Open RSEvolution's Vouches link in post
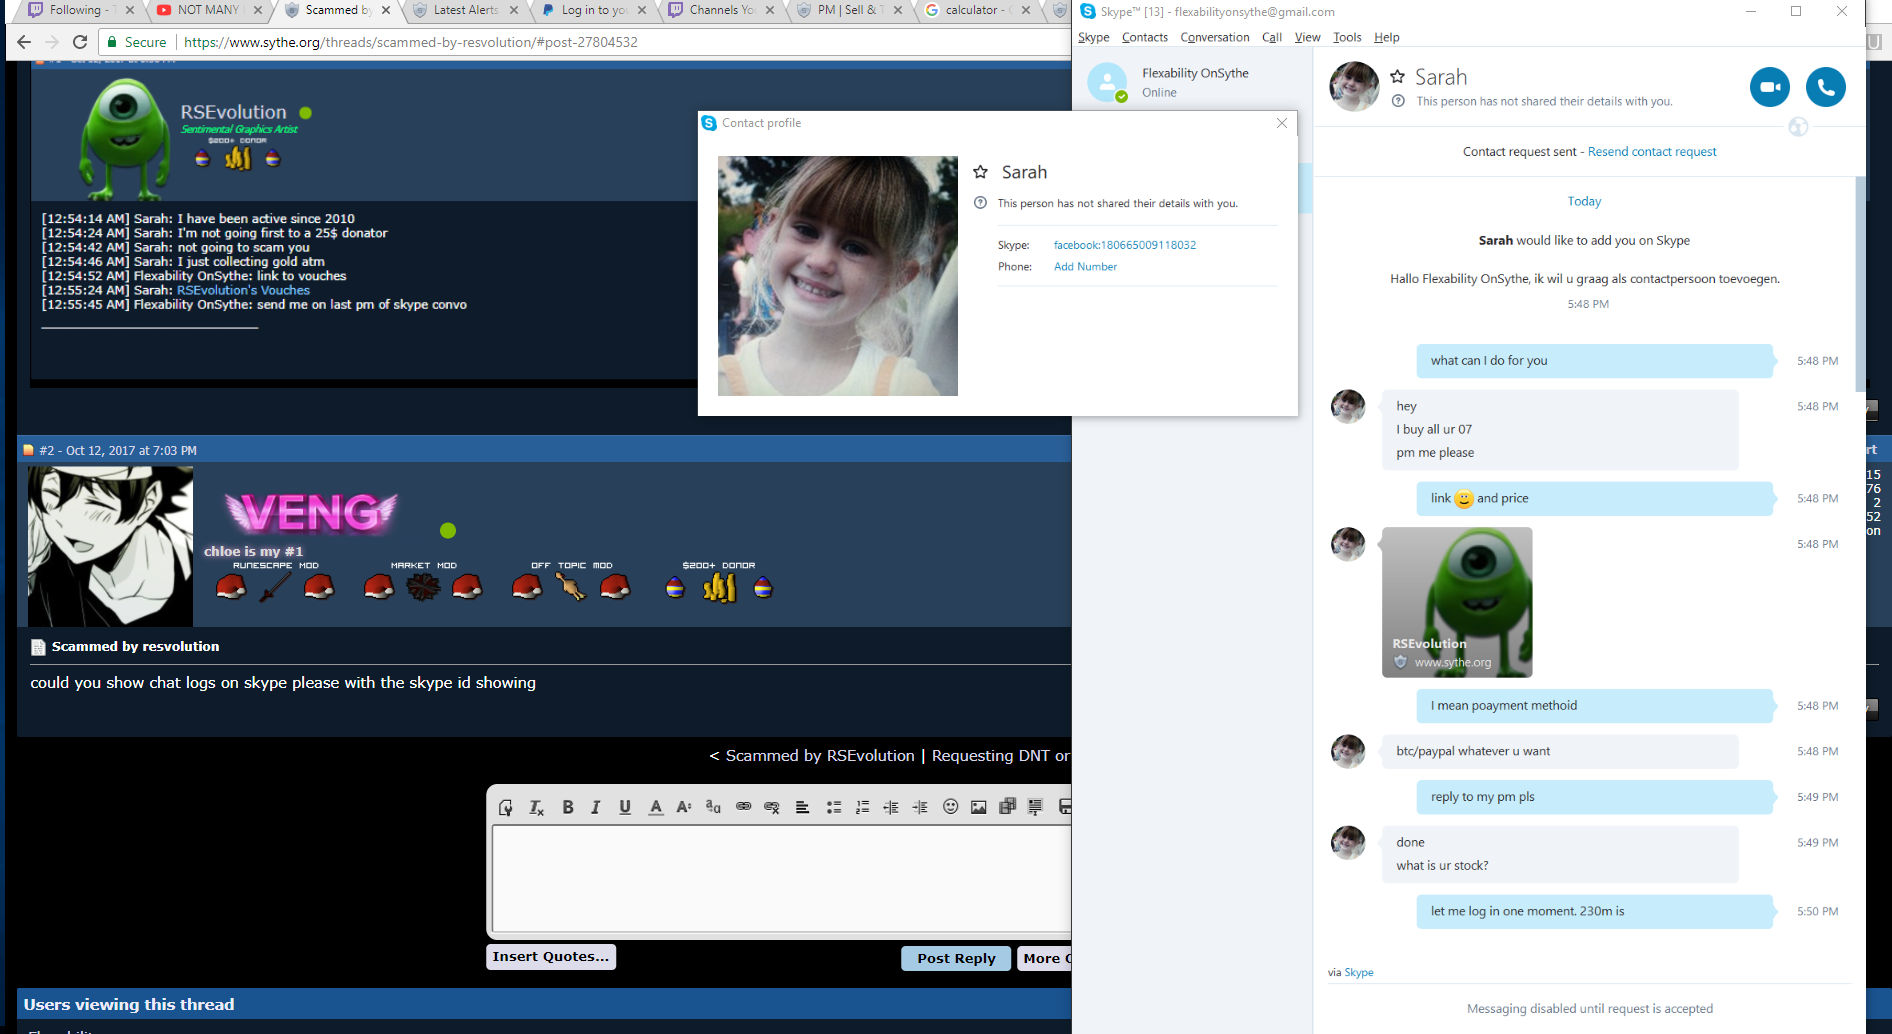This screenshot has width=1892, height=1034. tap(244, 290)
